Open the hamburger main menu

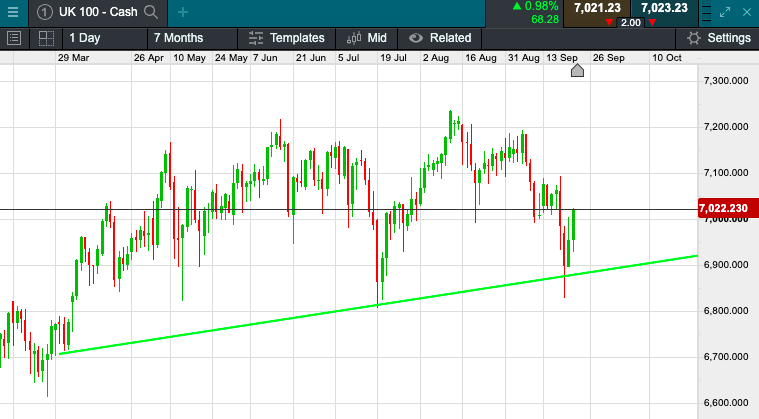pyautogui.click(x=13, y=12)
